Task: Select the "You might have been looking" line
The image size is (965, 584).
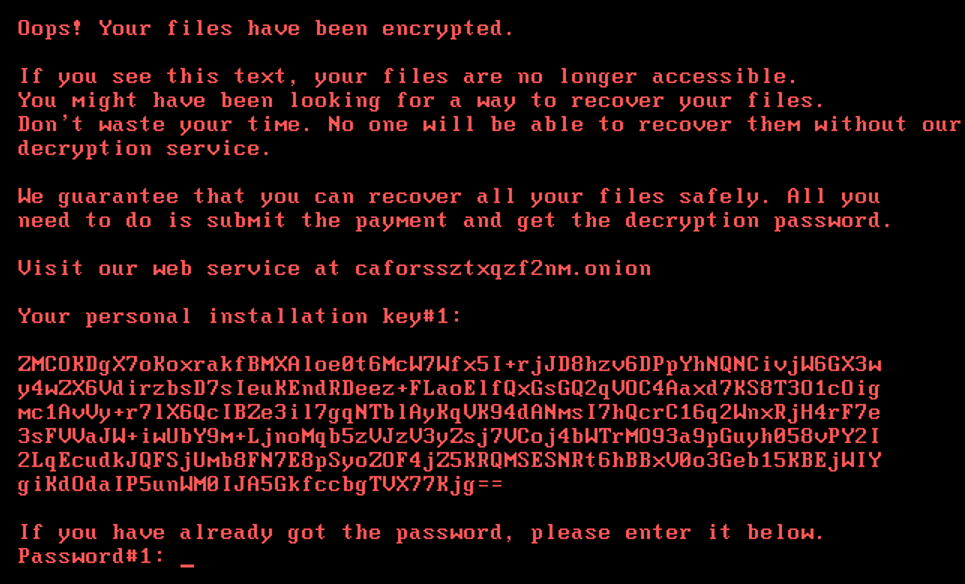Action: coord(421,101)
